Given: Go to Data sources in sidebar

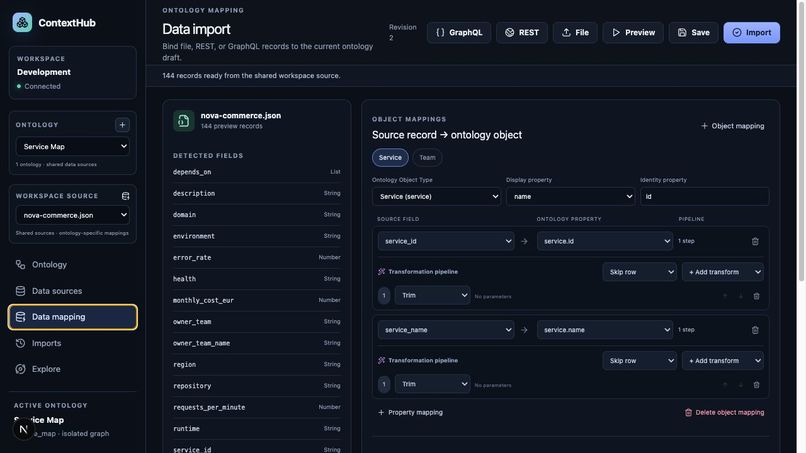Looking at the screenshot, I should coord(72,291).
